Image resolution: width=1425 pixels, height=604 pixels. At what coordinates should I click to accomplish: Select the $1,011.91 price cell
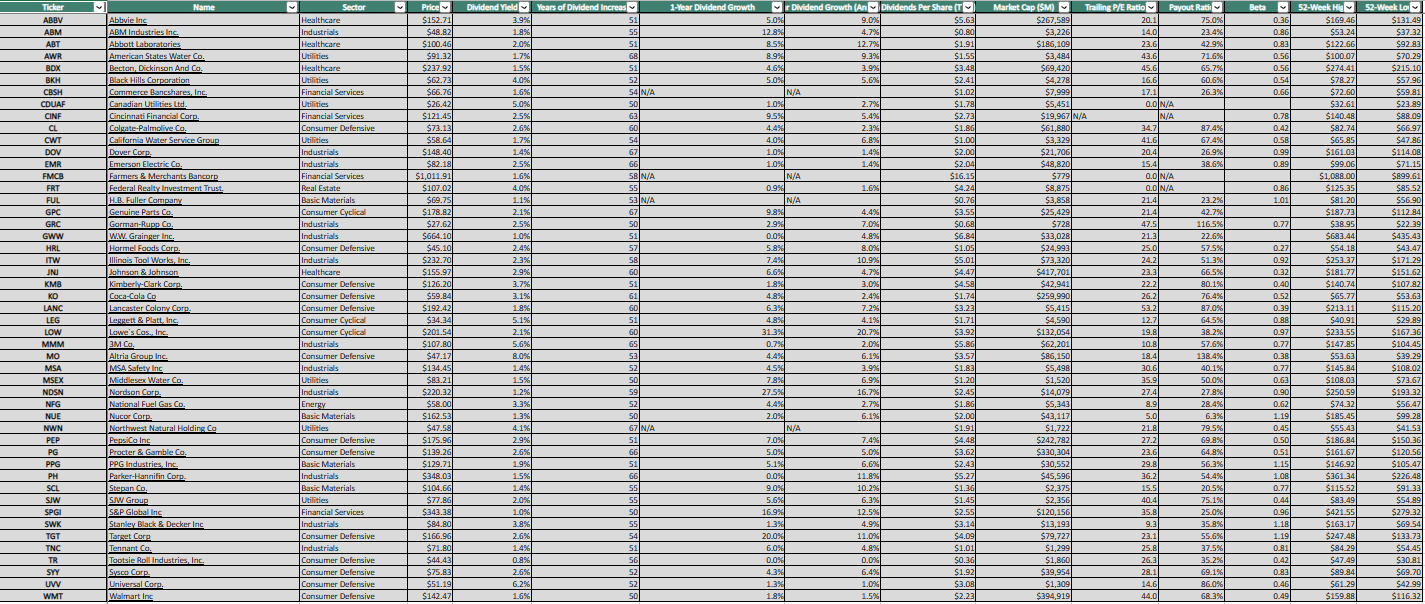pyautogui.click(x=430, y=176)
